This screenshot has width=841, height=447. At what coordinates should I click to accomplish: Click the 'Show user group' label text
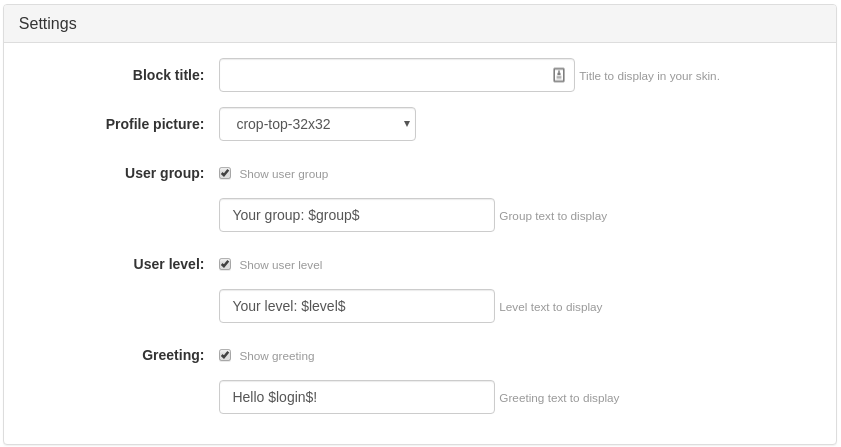pyautogui.click(x=284, y=174)
